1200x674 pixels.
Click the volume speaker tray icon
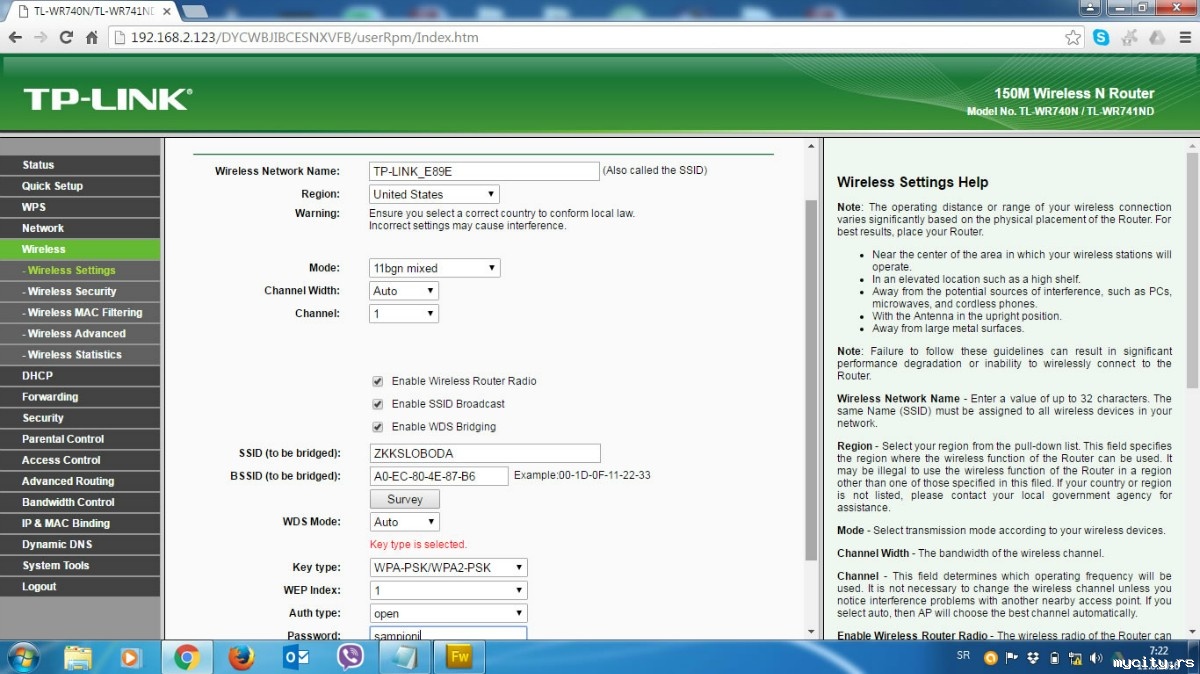click(x=1094, y=657)
